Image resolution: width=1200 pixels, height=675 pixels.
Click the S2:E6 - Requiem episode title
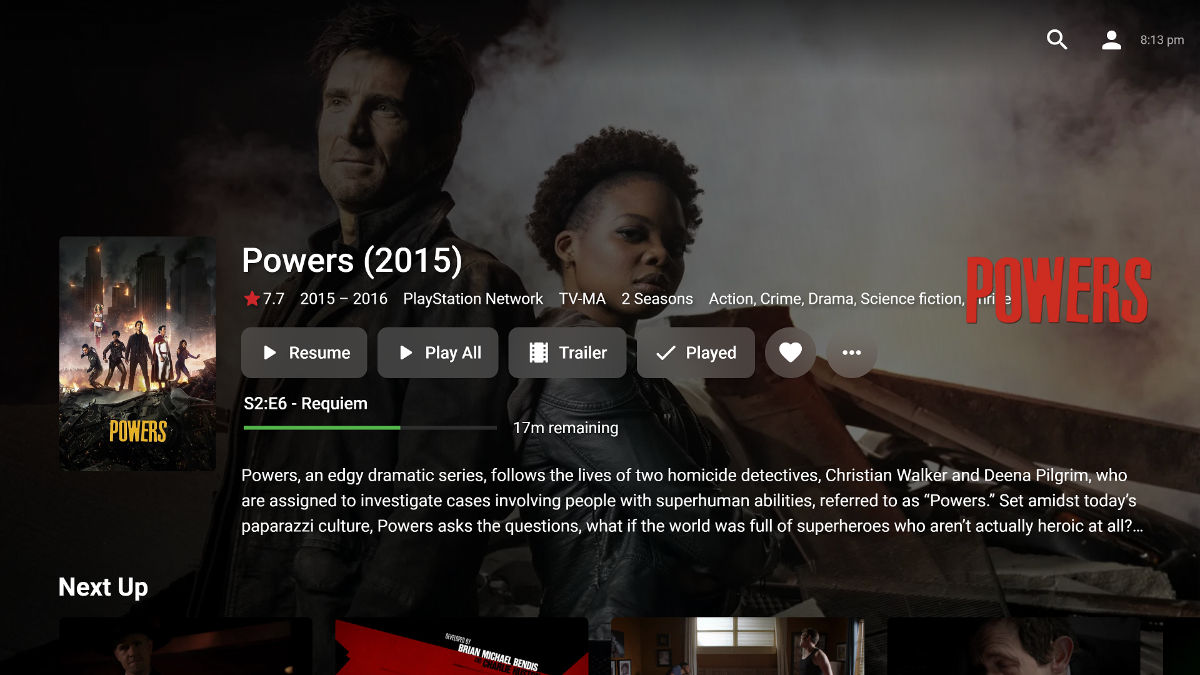tap(306, 404)
